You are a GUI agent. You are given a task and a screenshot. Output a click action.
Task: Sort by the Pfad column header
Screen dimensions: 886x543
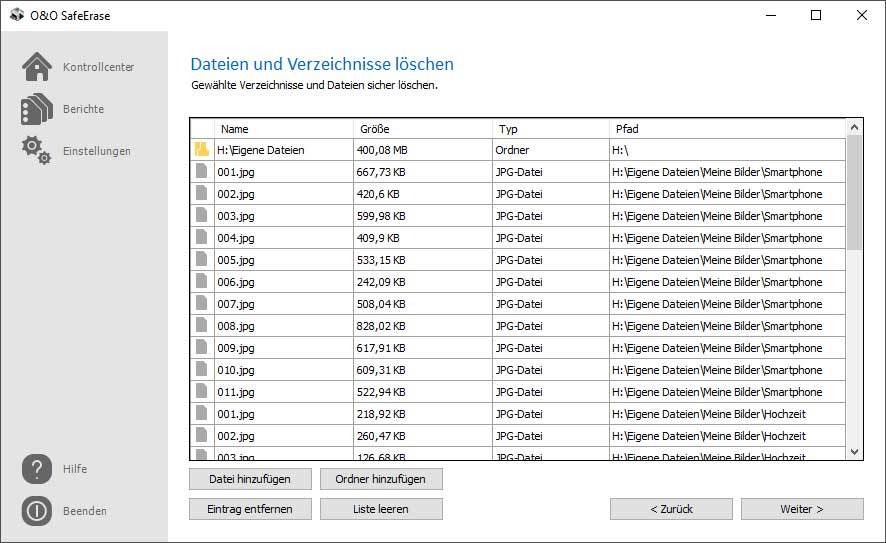tap(727, 129)
